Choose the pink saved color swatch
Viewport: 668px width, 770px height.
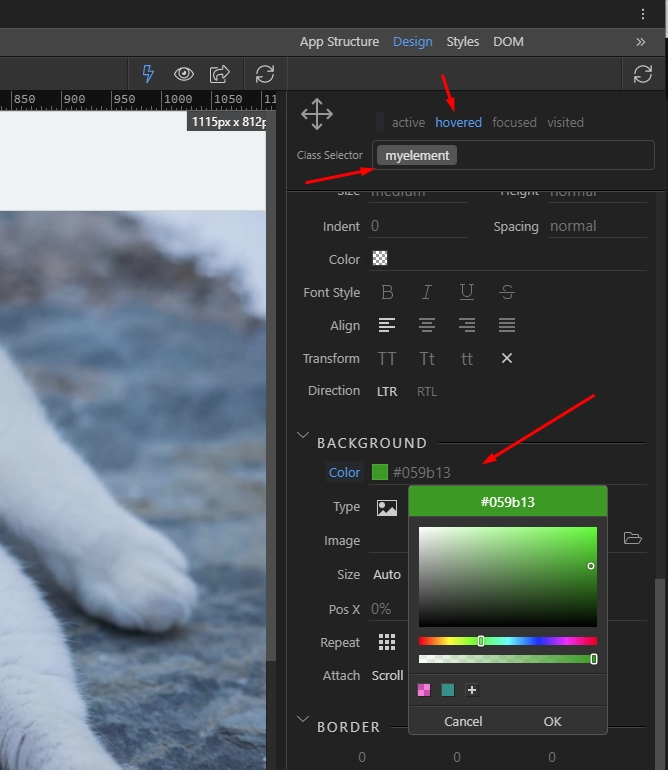[424, 690]
